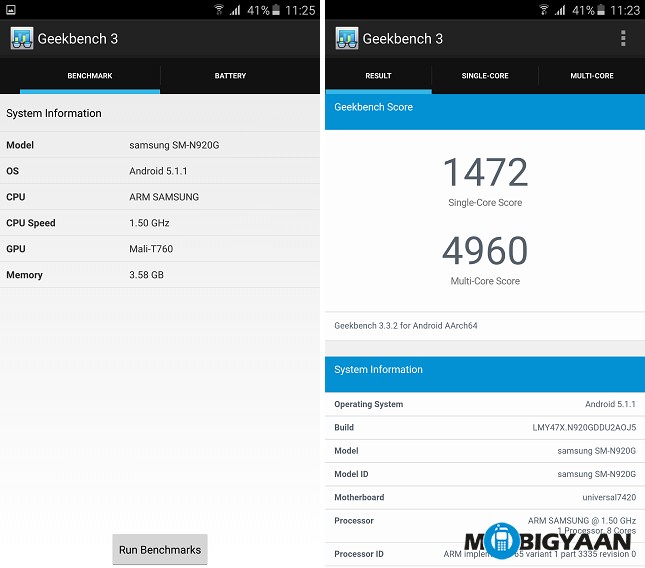Tap the System Information heading on left screen

[x=53, y=113]
